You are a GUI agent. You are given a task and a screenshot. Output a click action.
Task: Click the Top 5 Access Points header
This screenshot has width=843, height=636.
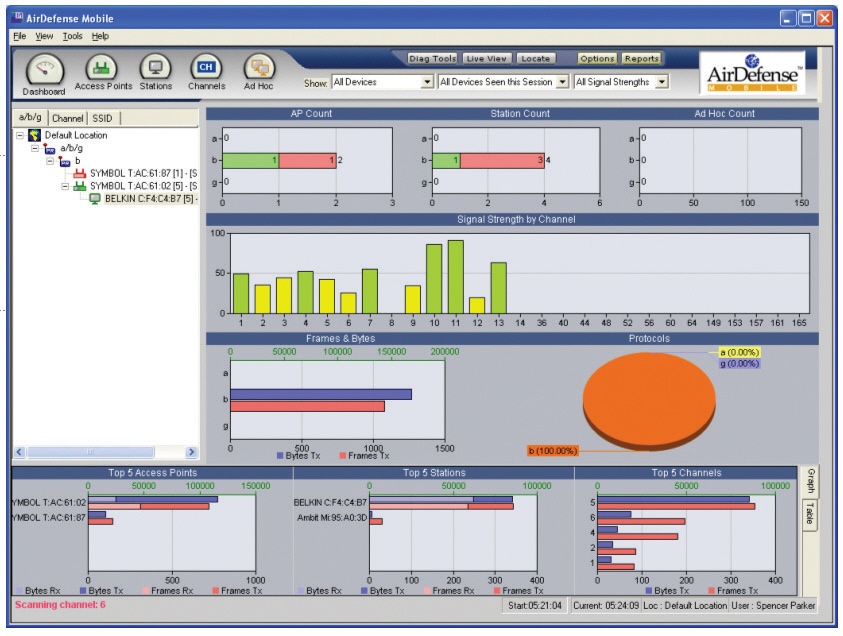(x=153, y=473)
